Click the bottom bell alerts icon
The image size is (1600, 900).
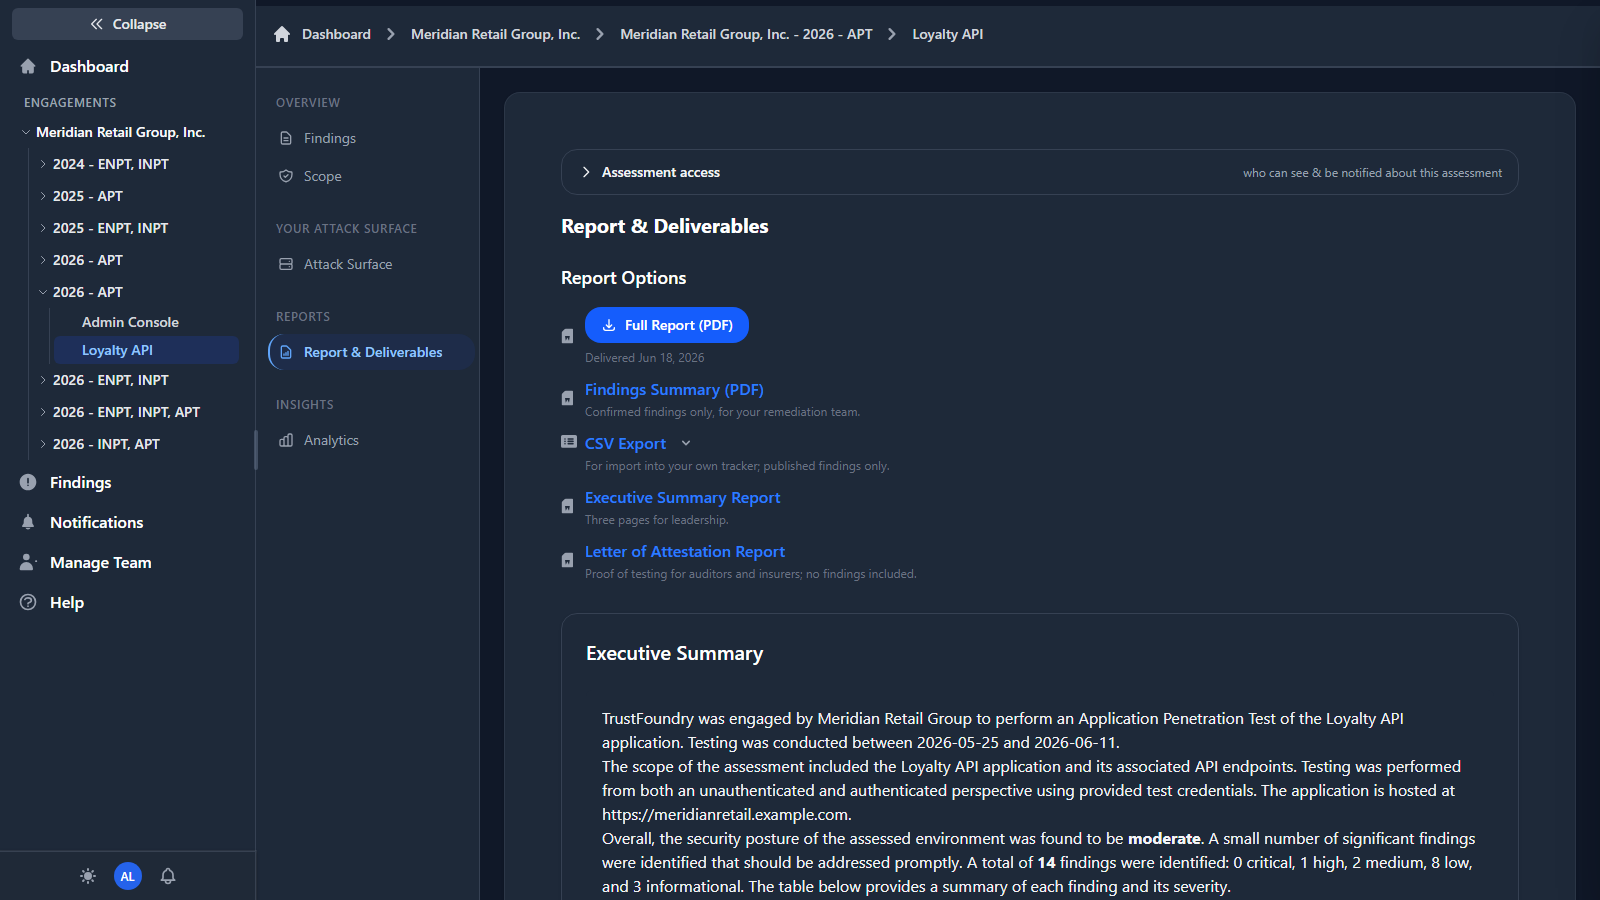pos(168,876)
